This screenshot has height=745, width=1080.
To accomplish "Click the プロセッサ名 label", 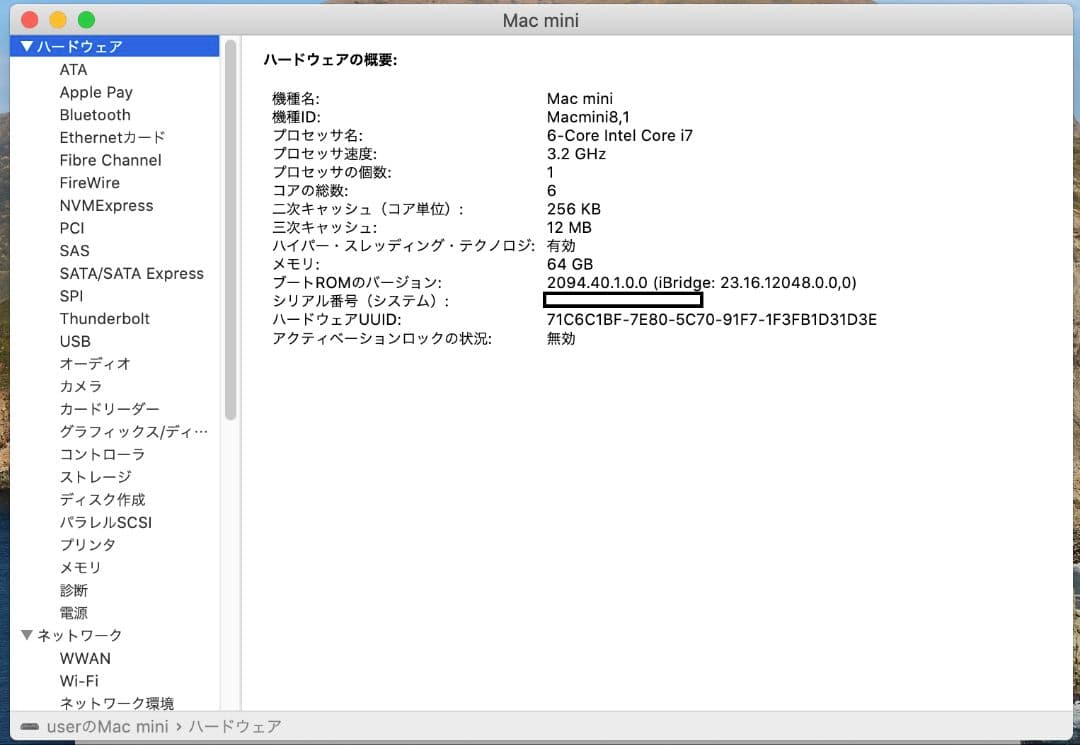I will (x=318, y=136).
